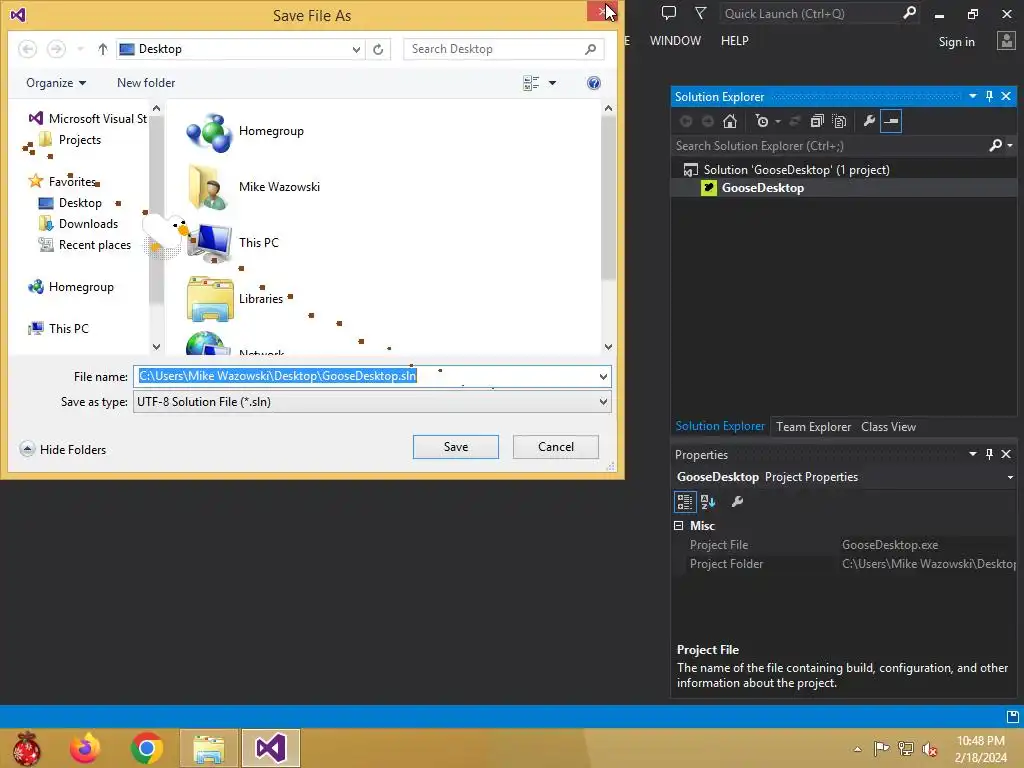Select the Project Folder property row
This screenshot has width=1024, height=768.
845,564
